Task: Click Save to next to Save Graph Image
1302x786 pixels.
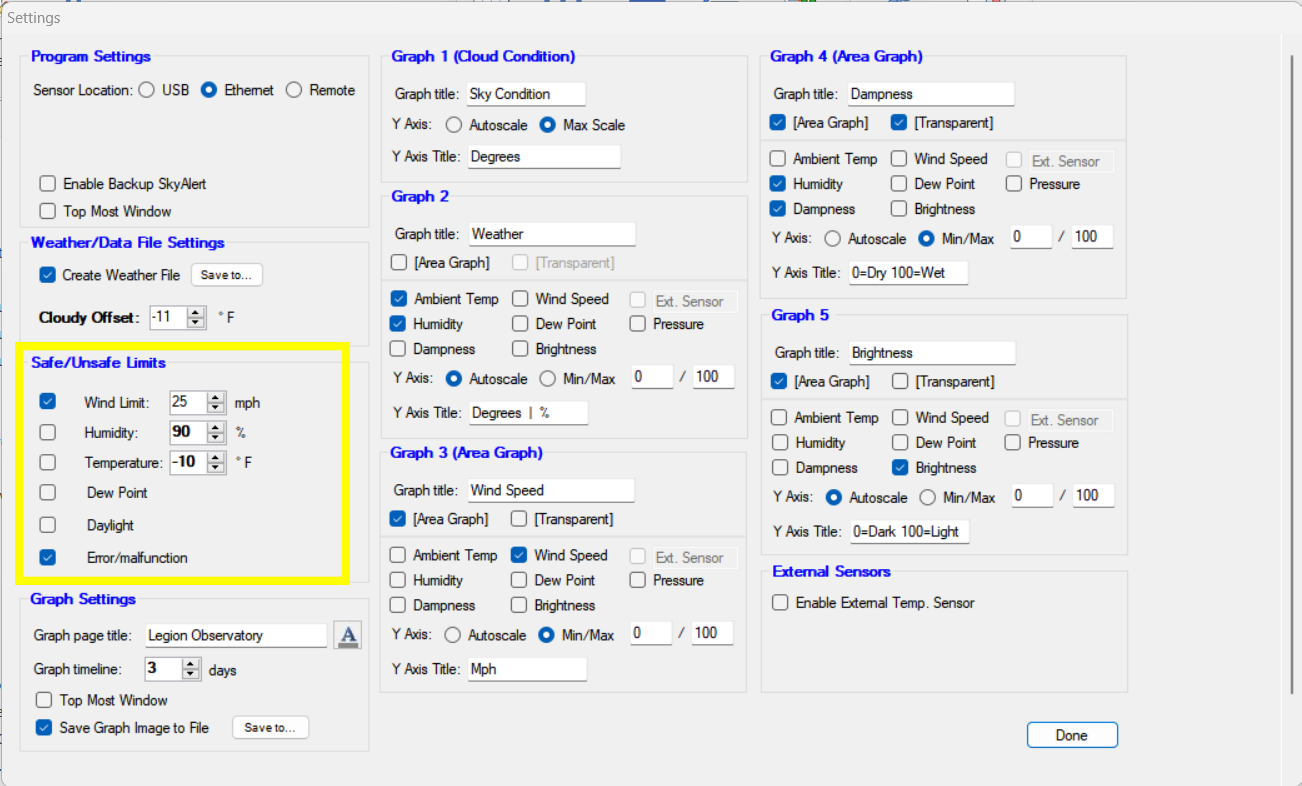Action: tap(271, 728)
